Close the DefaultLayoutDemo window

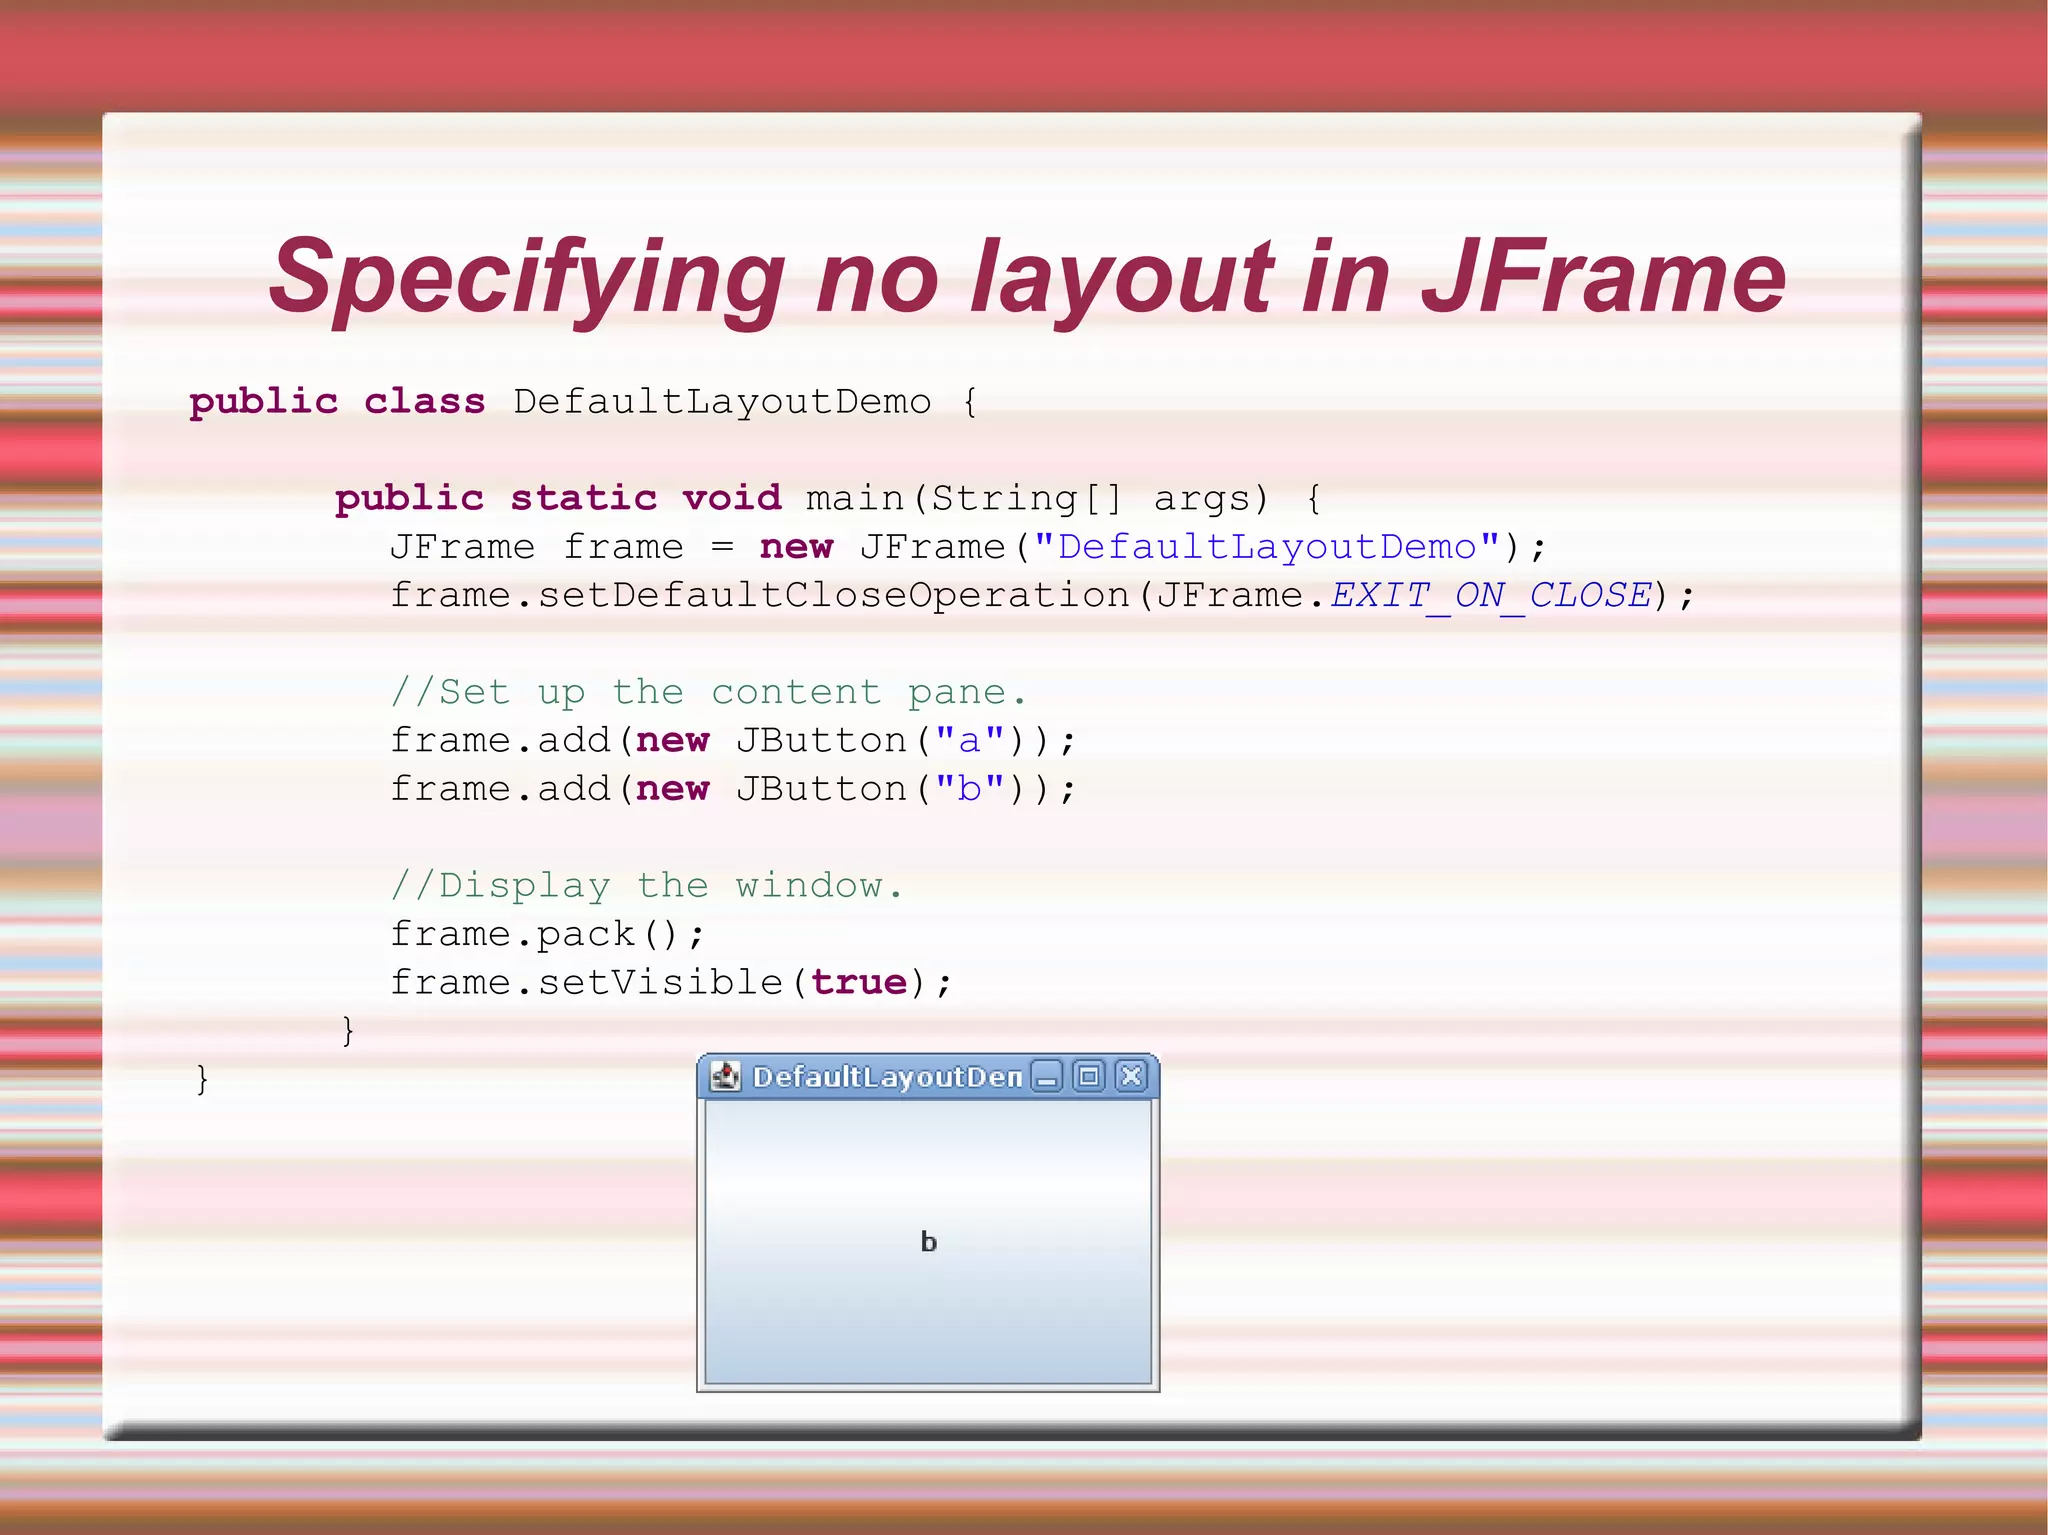pos(1131,1076)
